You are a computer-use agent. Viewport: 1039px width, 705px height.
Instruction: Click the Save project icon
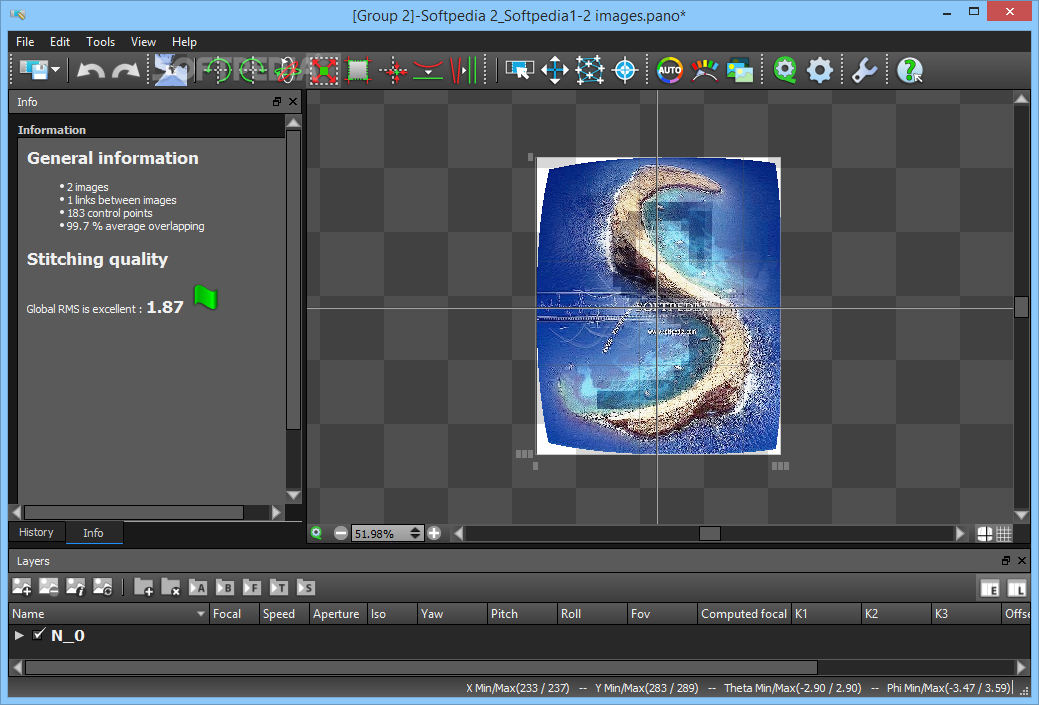point(33,70)
